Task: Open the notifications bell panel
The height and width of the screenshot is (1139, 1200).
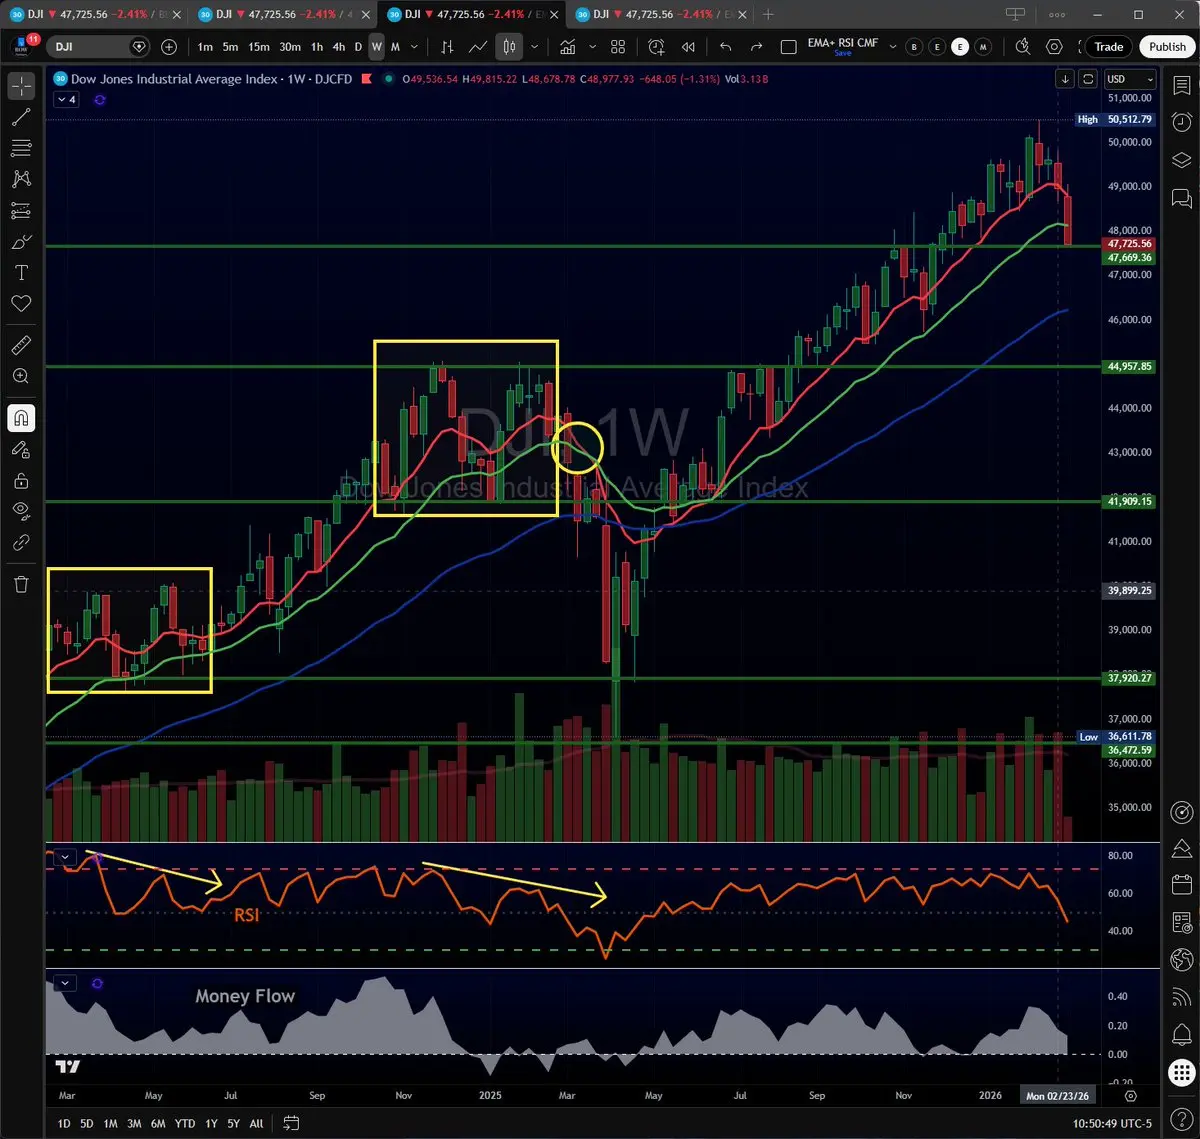Action: [1181, 1033]
